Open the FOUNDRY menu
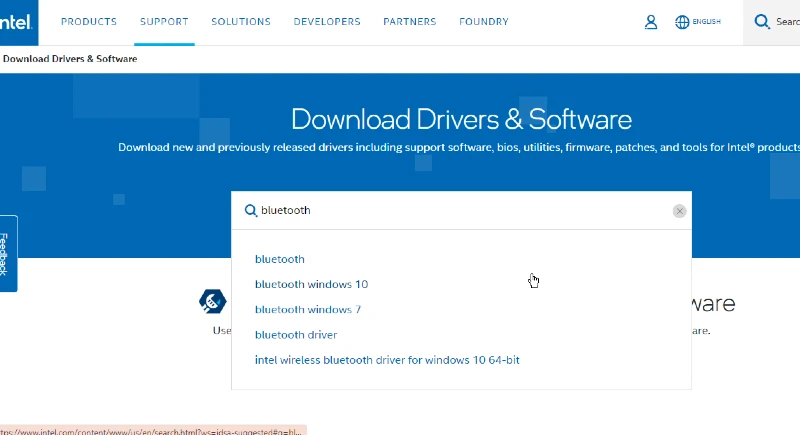 (484, 22)
